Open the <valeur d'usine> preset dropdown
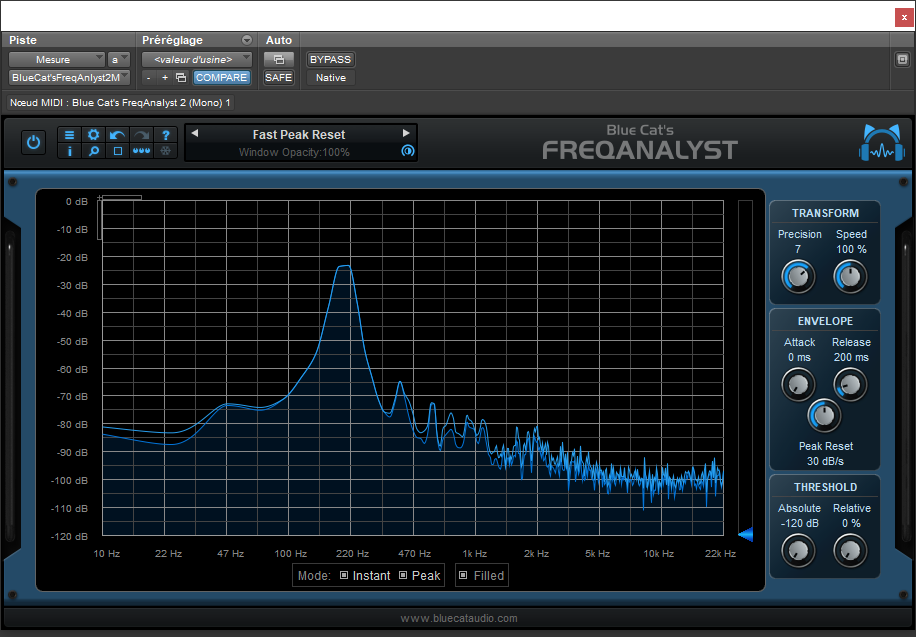The width and height of the screenshot is (916, 637). (x=197, y=60)
